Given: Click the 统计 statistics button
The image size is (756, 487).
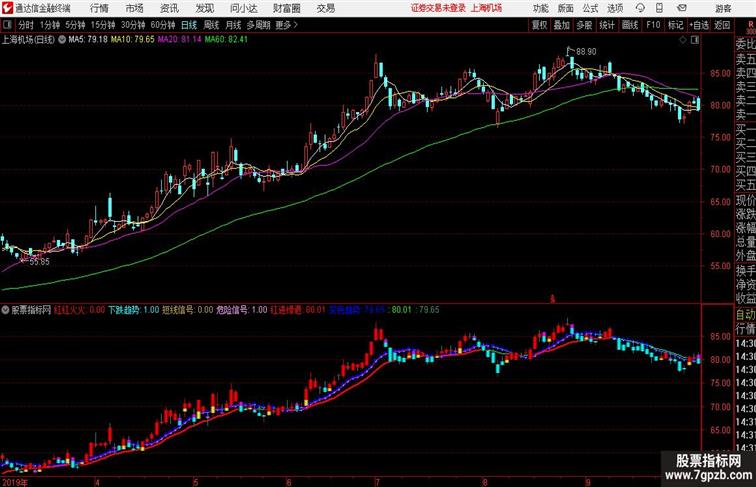Looking at the screenshot, I should click(x=607, y=25).
